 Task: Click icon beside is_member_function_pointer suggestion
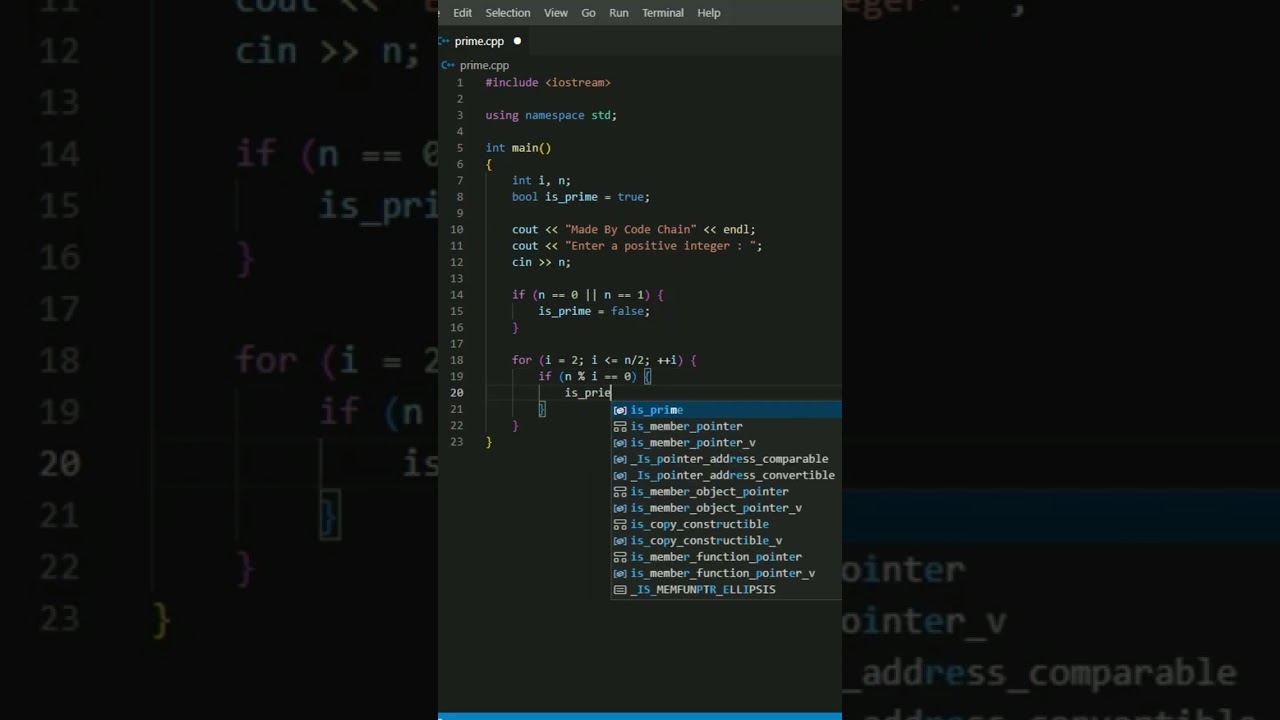(620, 557)
